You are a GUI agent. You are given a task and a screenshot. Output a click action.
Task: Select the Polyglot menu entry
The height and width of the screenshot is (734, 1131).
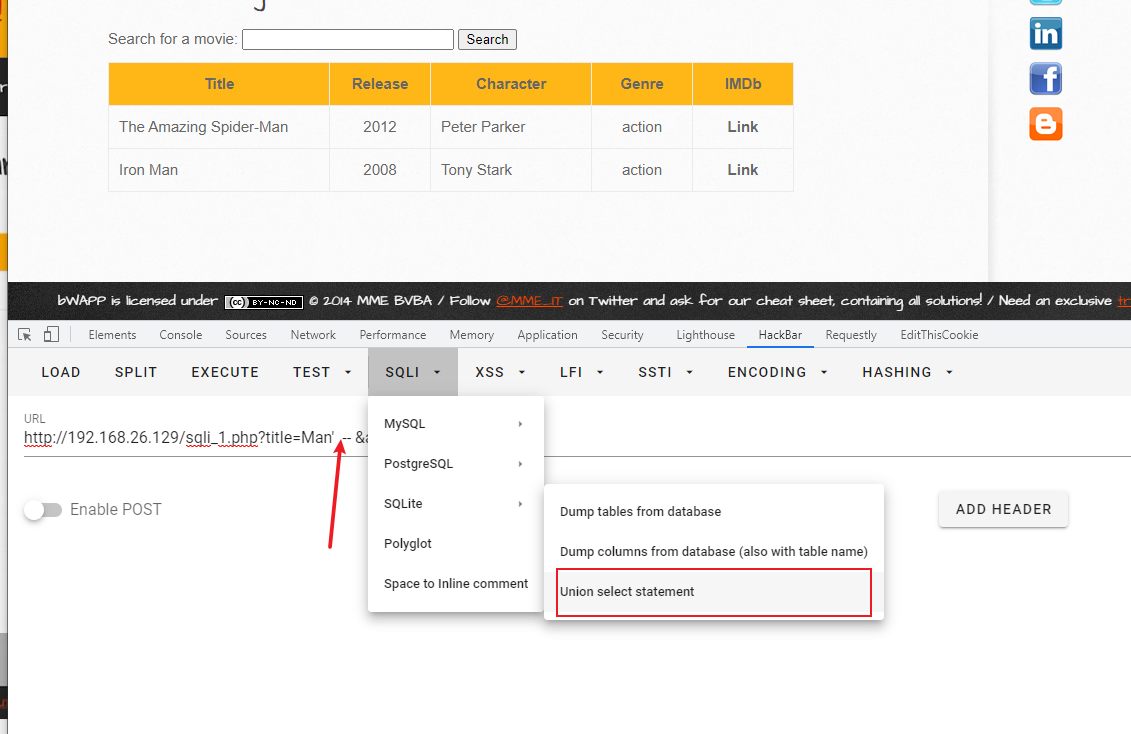(x=455, y=544)
